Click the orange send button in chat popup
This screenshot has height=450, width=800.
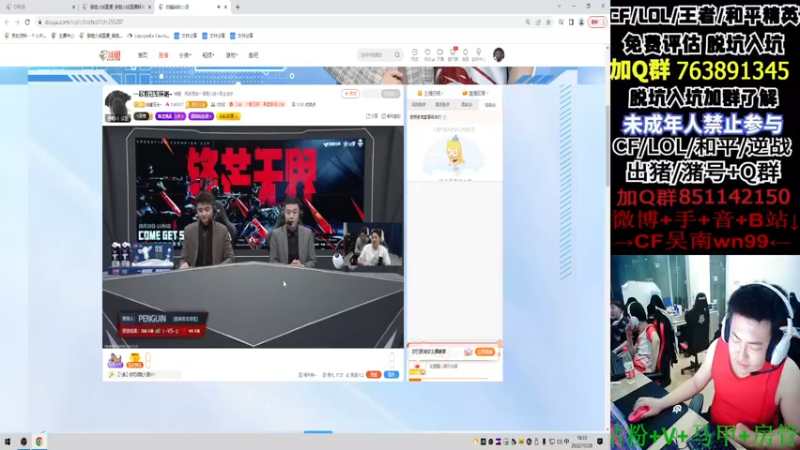click(485, 352)
